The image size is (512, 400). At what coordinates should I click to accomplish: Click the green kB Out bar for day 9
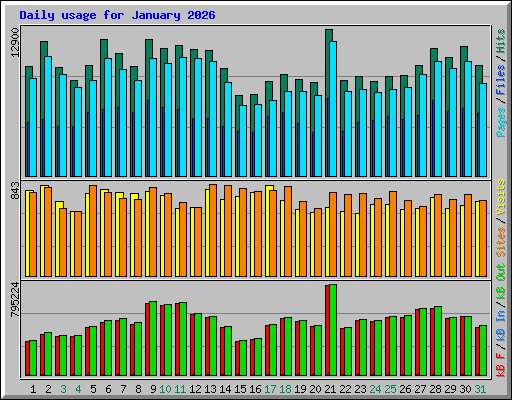point(153,339)
